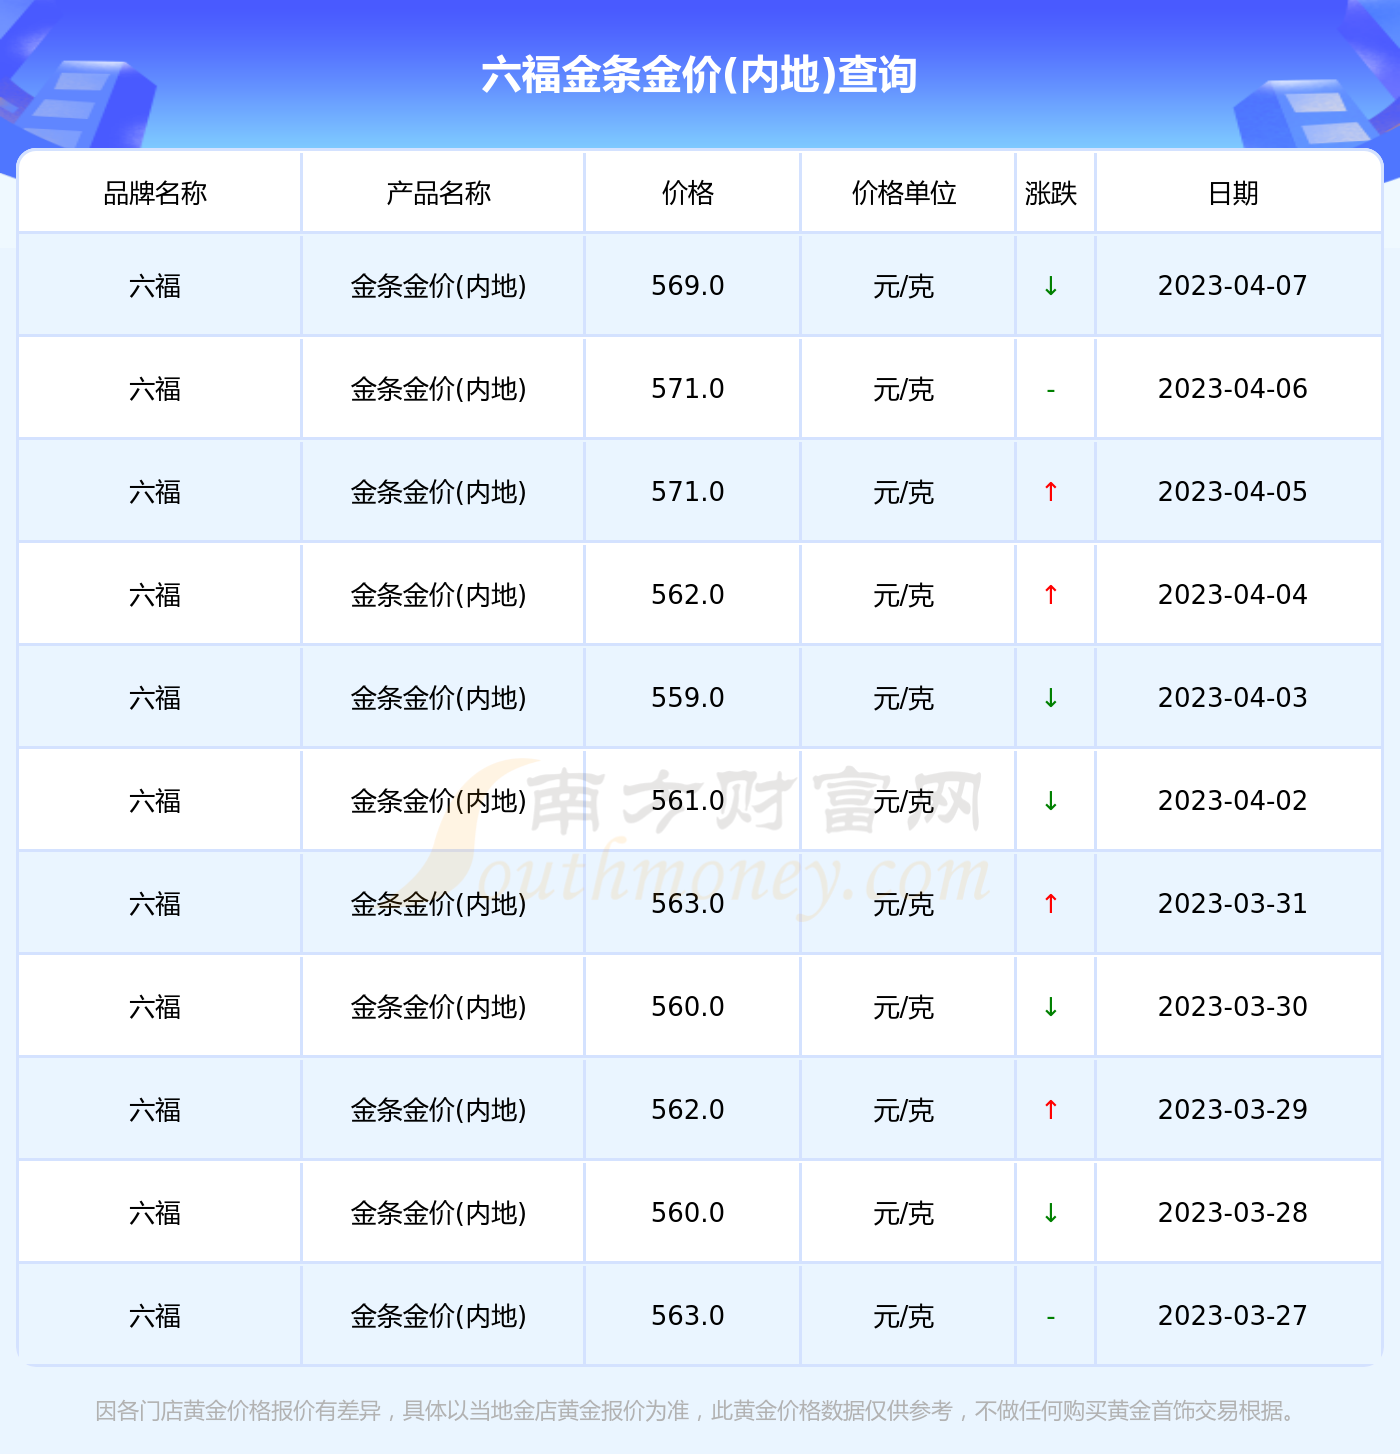Select the 价格单位 column header
This screenshot has width=1400, height=1455.
point(904,193)
